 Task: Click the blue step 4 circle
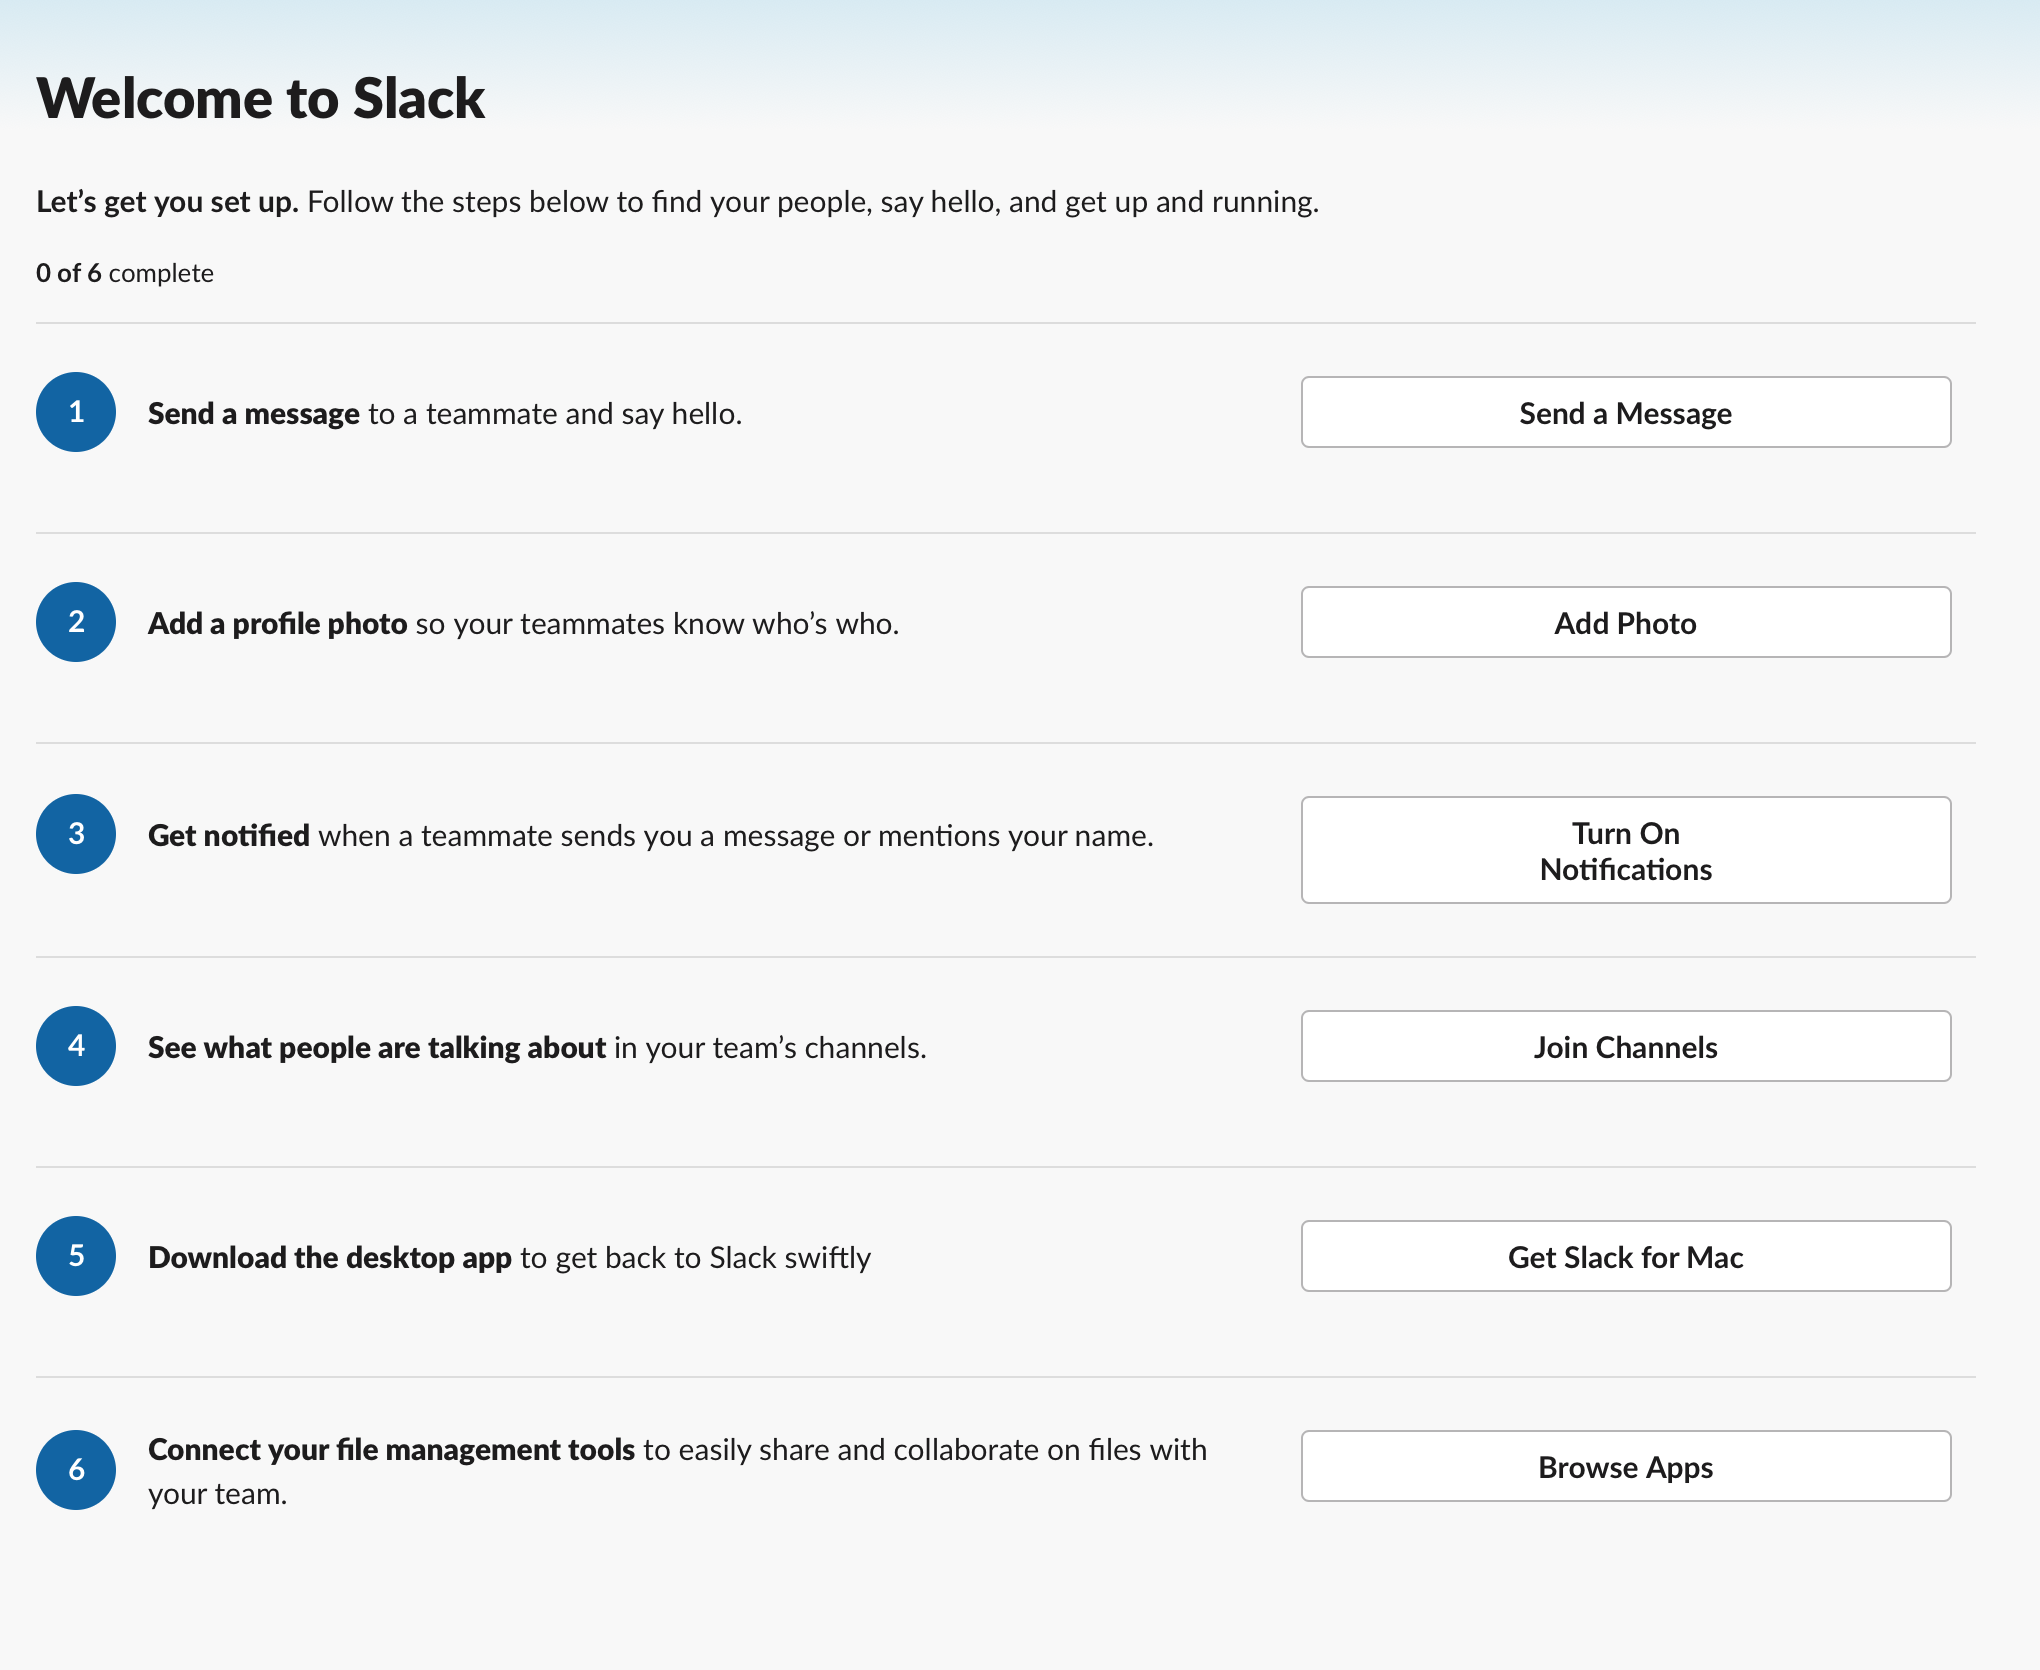[x=76, y=1046]
